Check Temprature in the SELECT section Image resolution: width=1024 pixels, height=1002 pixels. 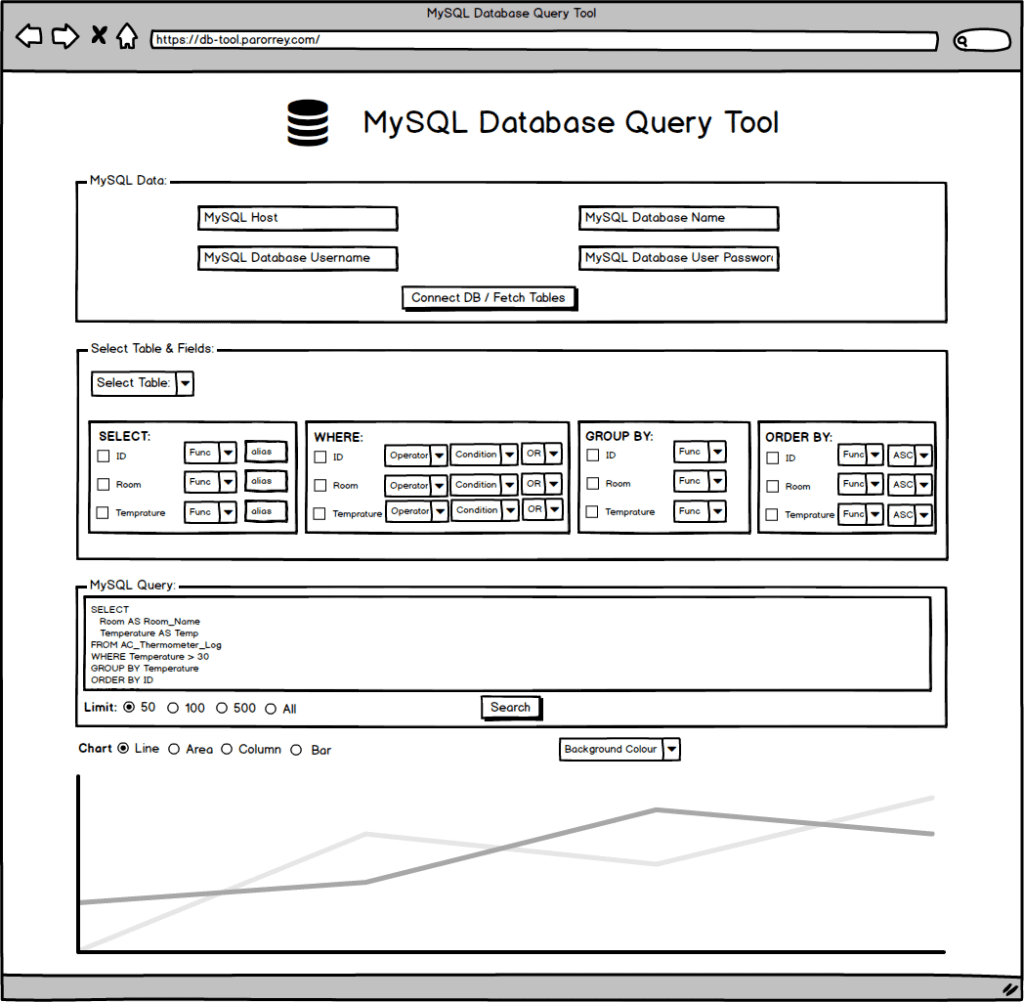(x=103, y=513)
